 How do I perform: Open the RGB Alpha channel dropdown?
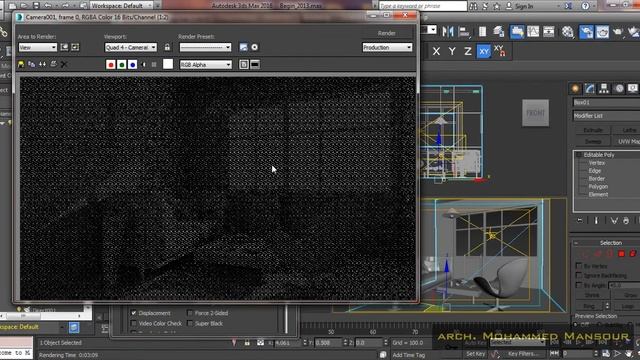(x=206, y=64)
